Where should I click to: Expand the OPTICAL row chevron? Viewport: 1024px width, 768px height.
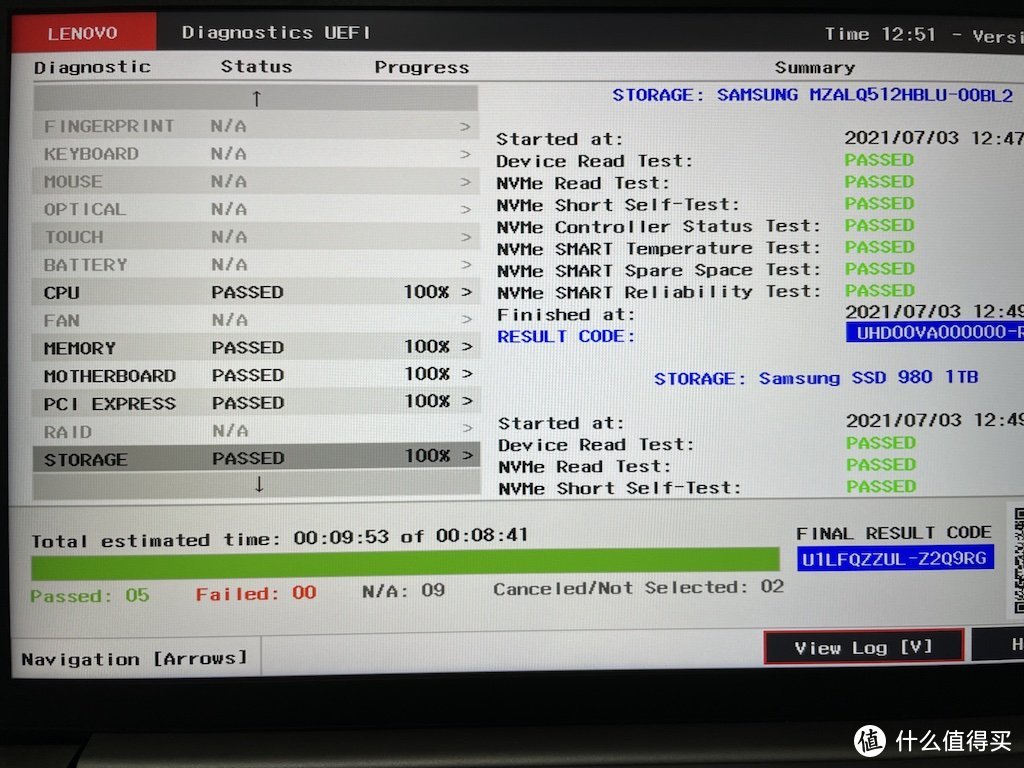click(x=465, y=209)
